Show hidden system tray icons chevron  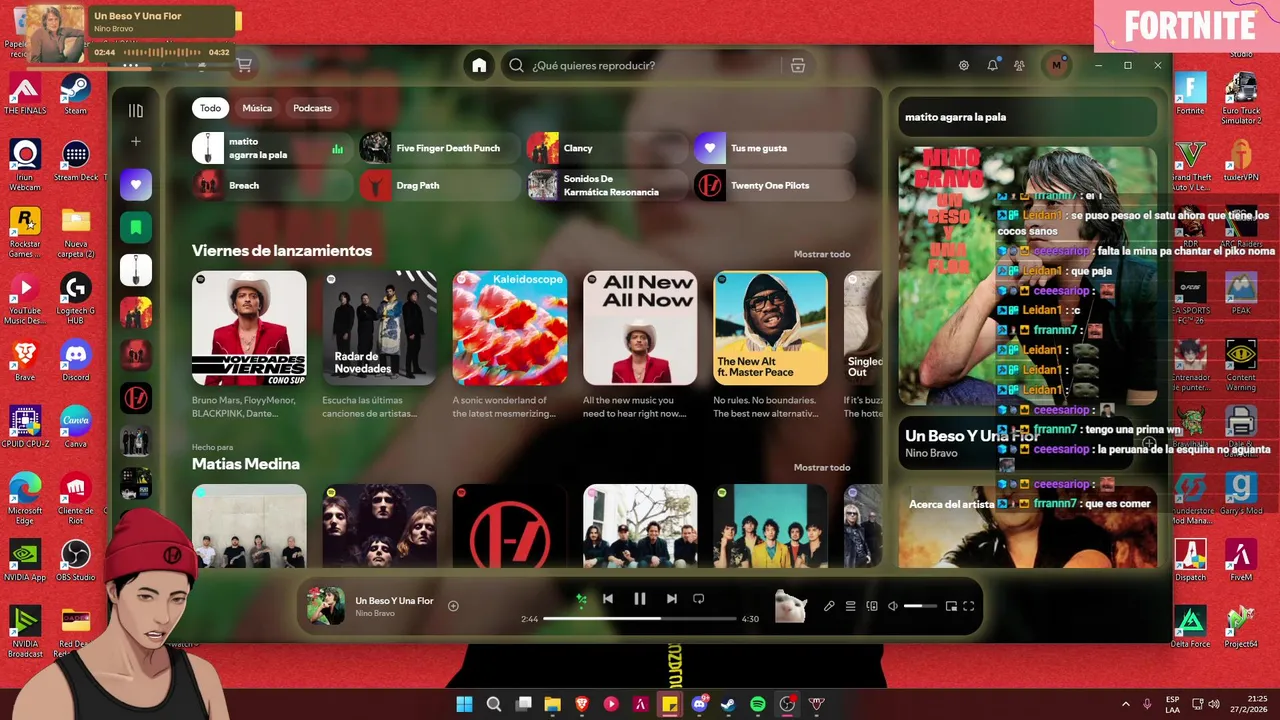click(1125, 704)
